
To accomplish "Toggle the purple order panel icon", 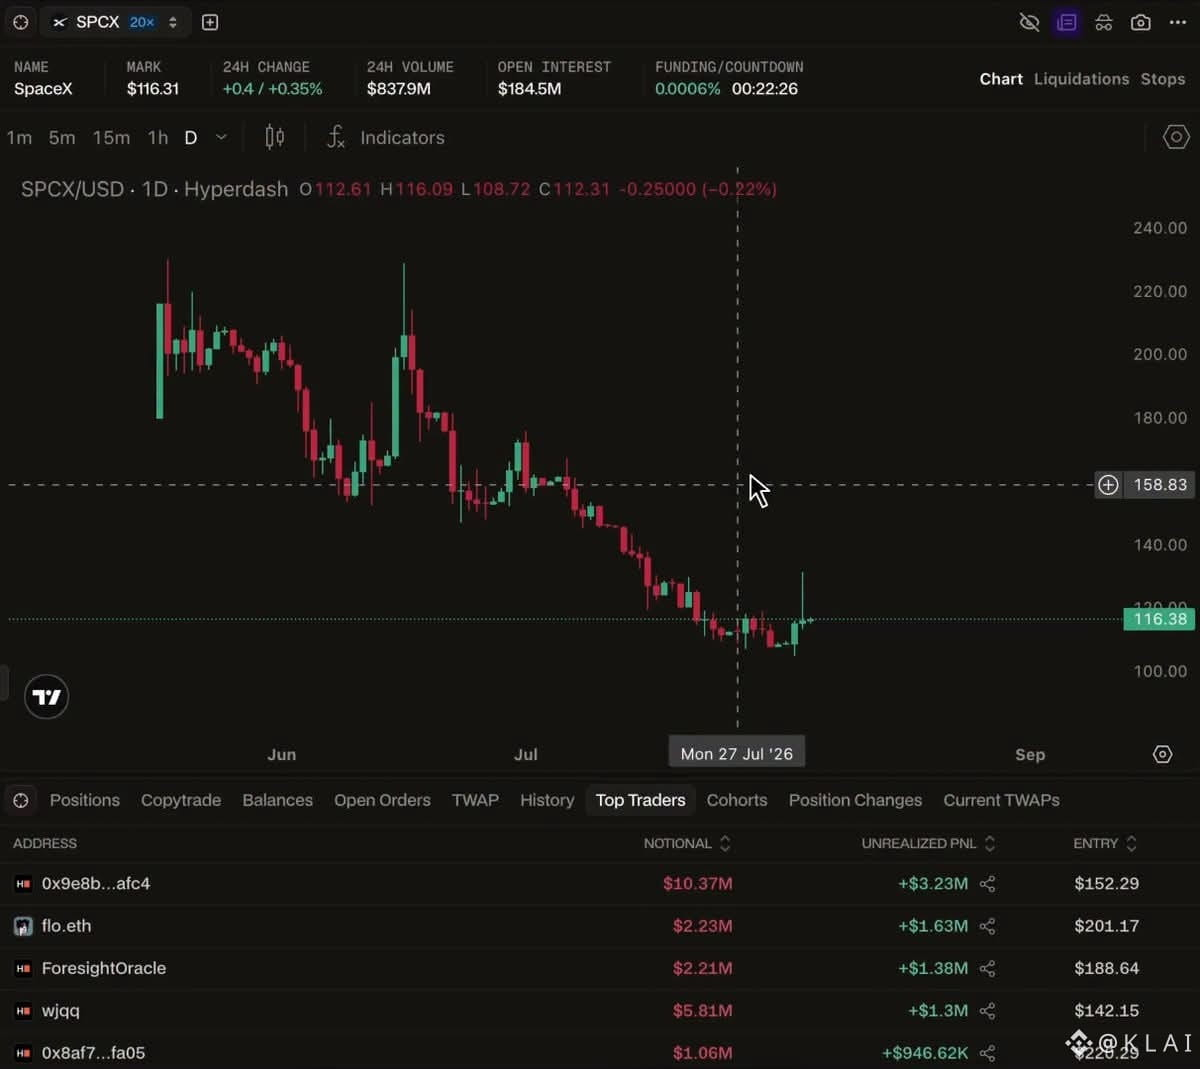I will tap(1067, 22).
